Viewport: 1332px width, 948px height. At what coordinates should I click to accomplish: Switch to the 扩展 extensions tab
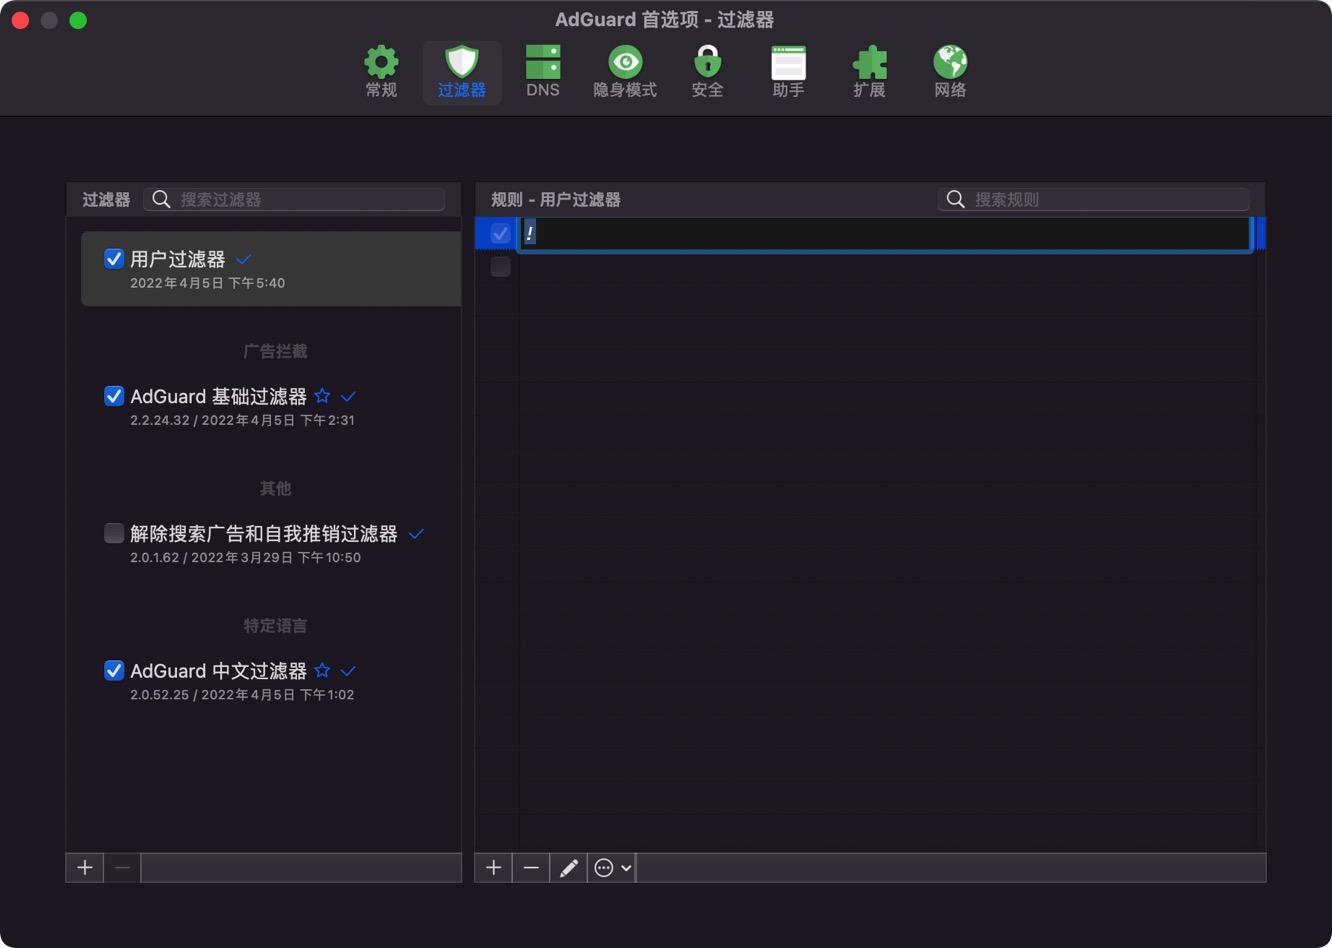869,72
